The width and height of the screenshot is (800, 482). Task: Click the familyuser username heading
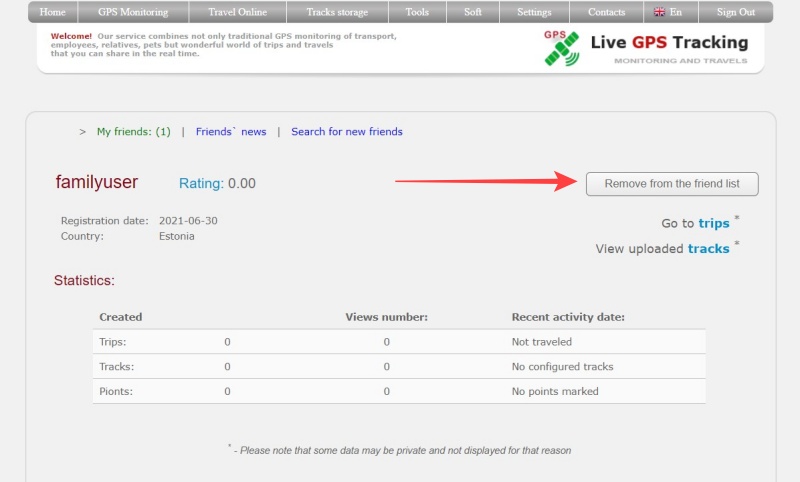click(97, 182)
